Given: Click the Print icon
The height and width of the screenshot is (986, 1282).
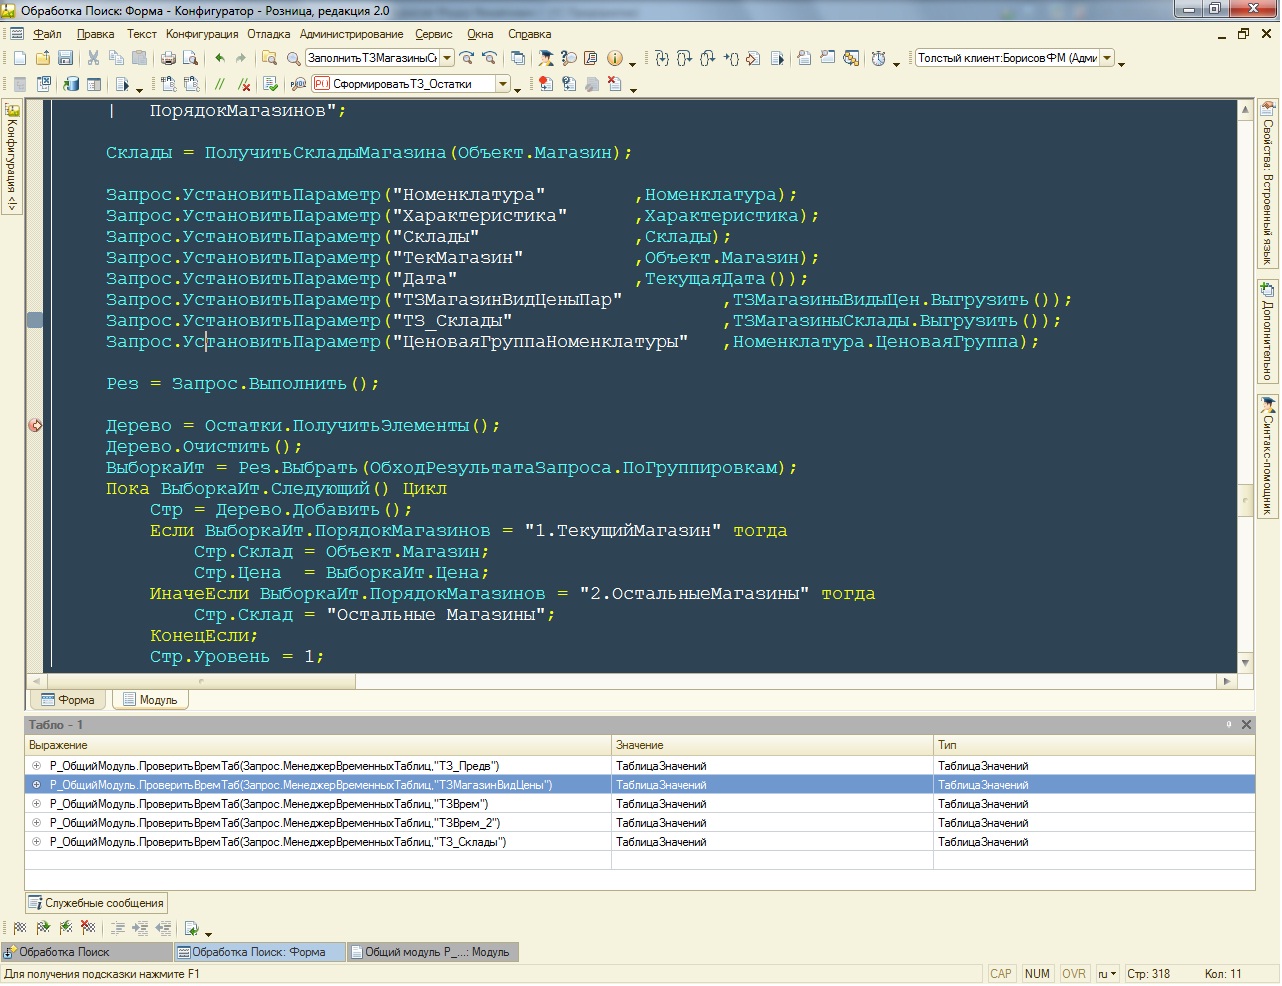Looking at the screenshot, I should [x=170, y=58].
